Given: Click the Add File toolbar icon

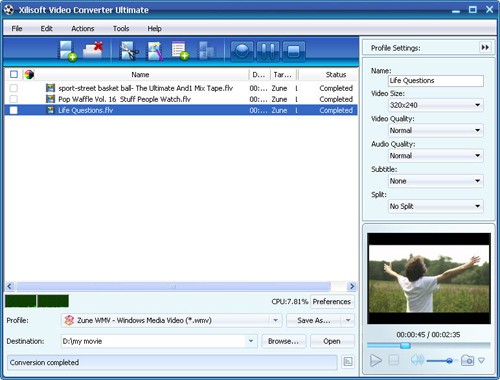Looking at the screenshot, I should 67,51.
